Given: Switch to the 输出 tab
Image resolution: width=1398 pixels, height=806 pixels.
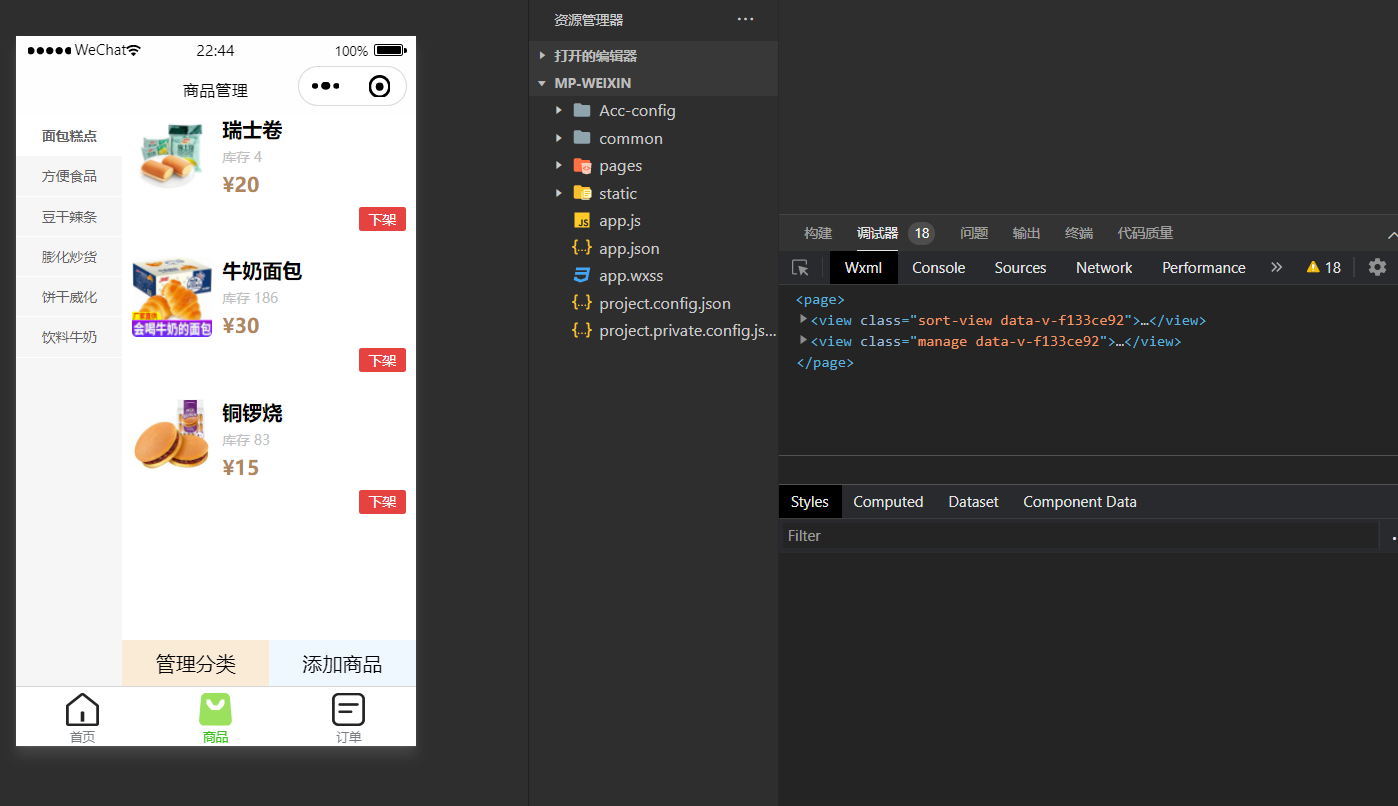Looking at the screenshot, I should coord(1026,233).
